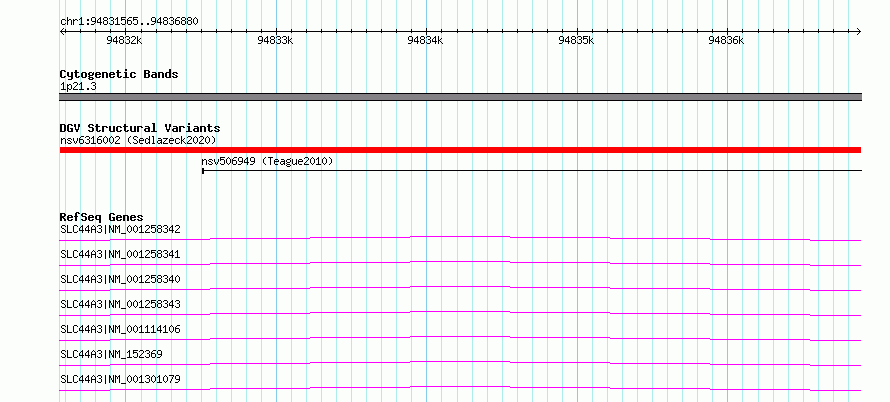Open transcript SLC44A3|NM_001258340 label
Screen dimensions: 890x402
(120, 280)
